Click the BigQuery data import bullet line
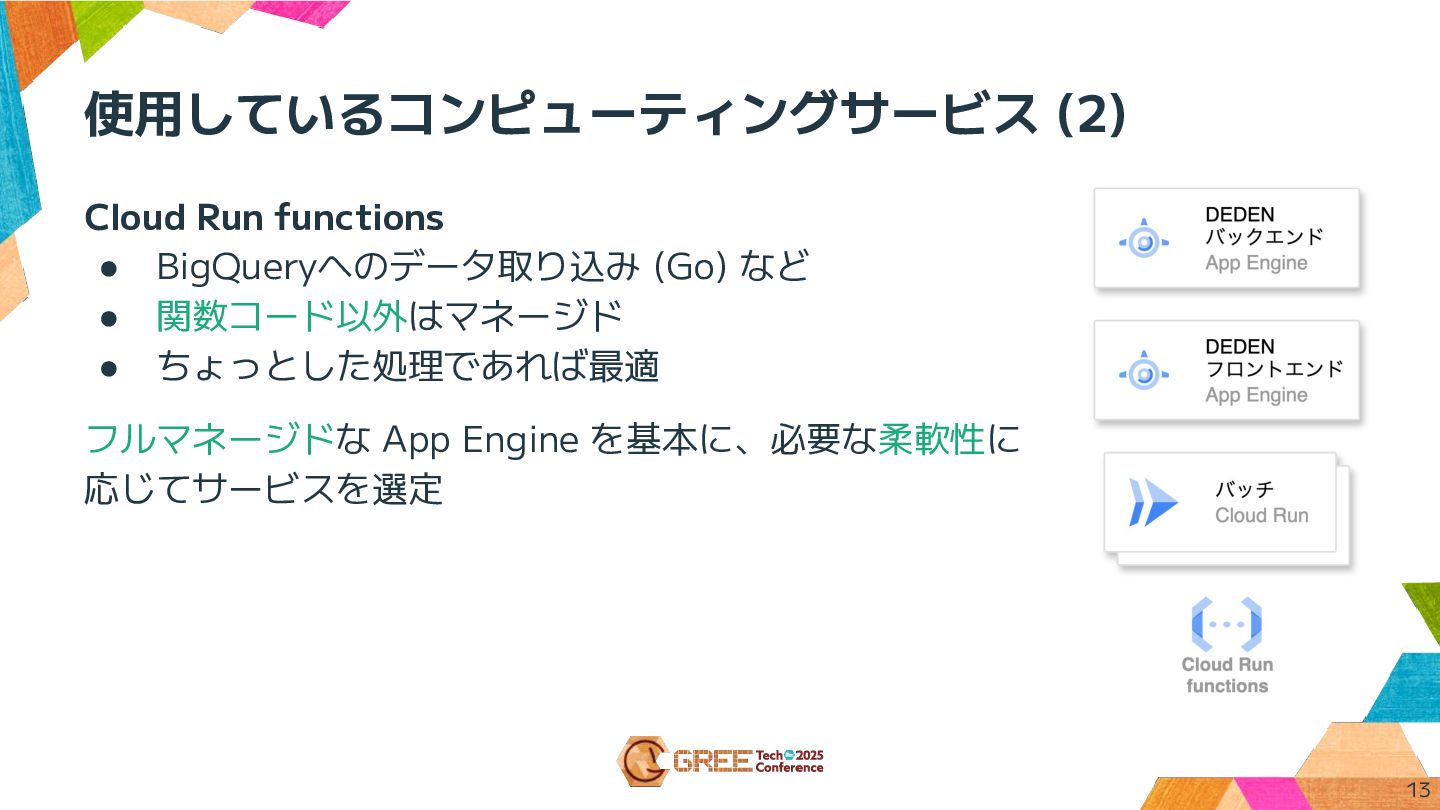This screenshot has height=810, width=1440. pyautogui.click(x=481, y=267)
